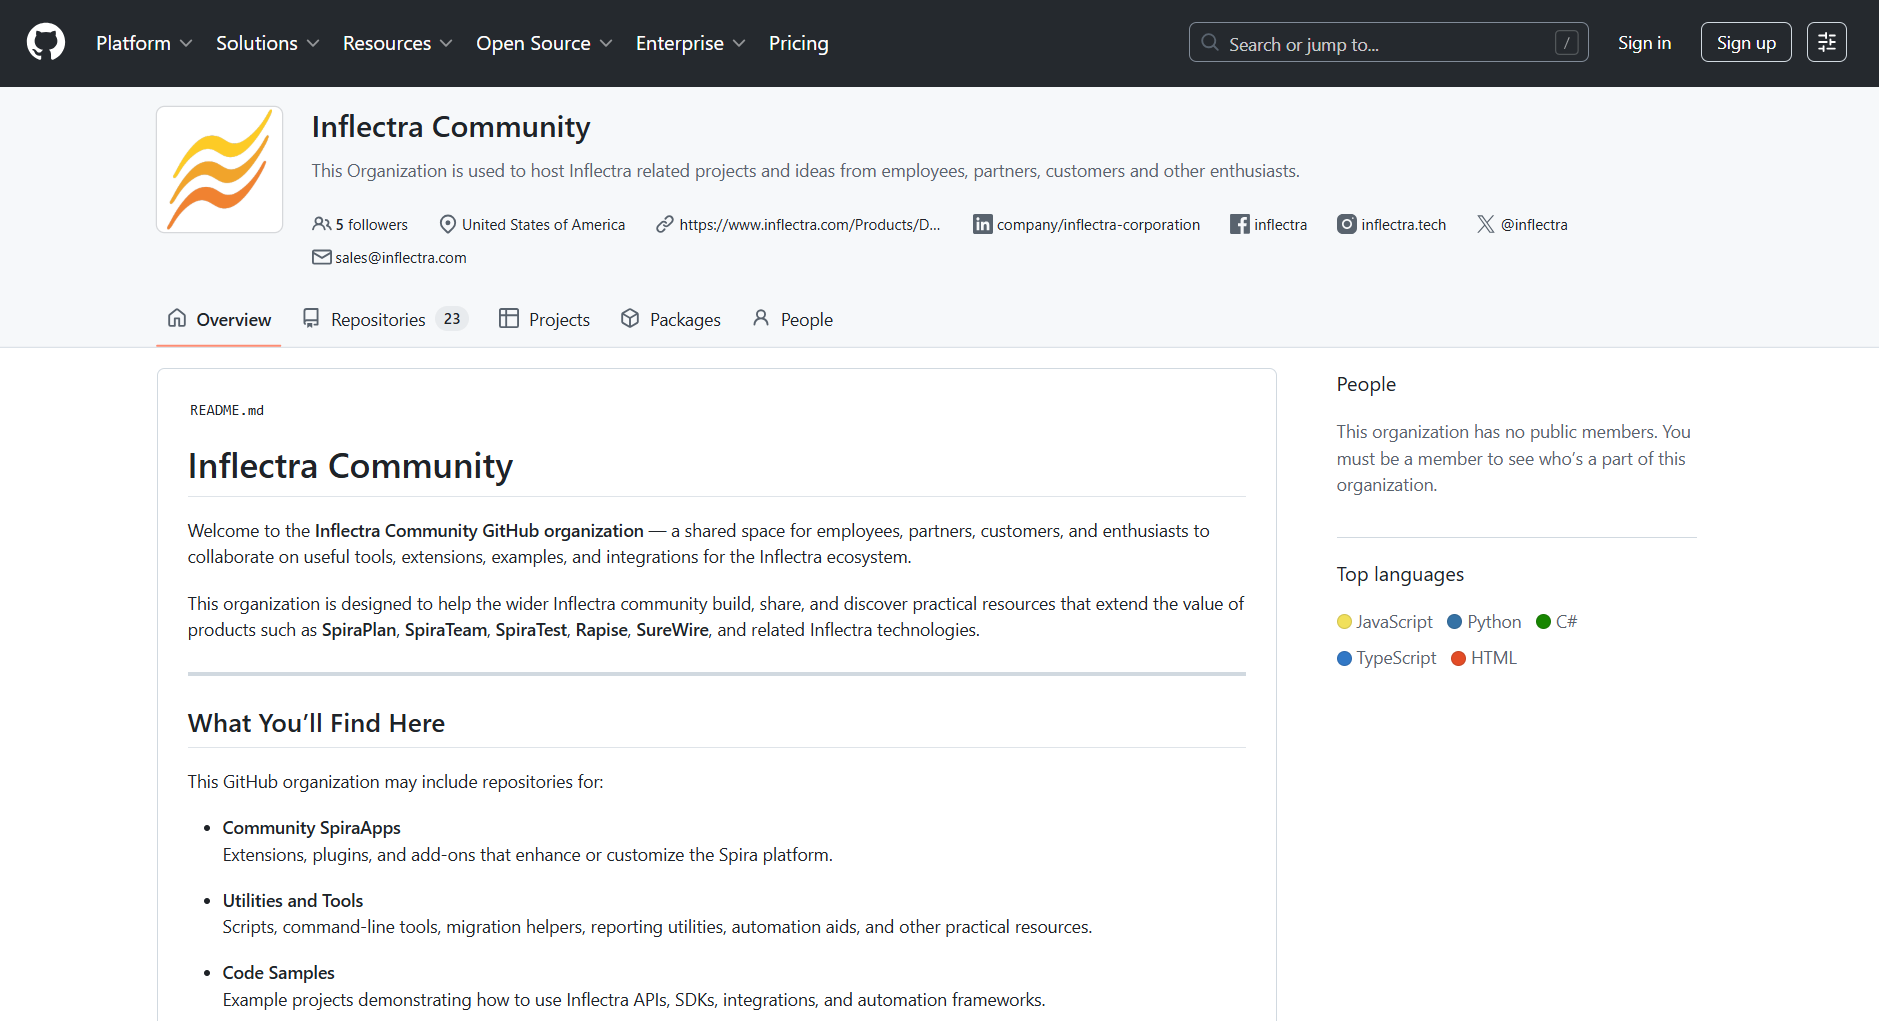Filter by Python language
Image resolution: width=1879 pixels, height=1021 pixels.
click(1484, 622)
